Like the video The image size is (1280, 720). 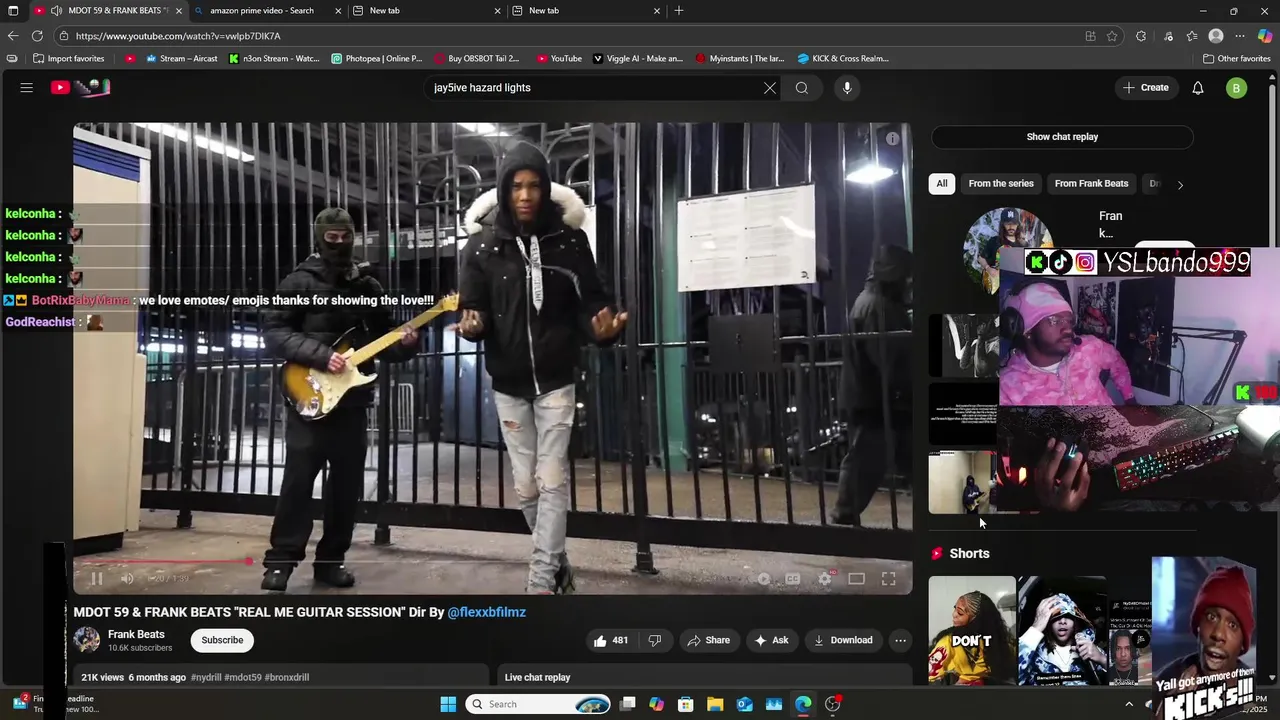[611, 640]
